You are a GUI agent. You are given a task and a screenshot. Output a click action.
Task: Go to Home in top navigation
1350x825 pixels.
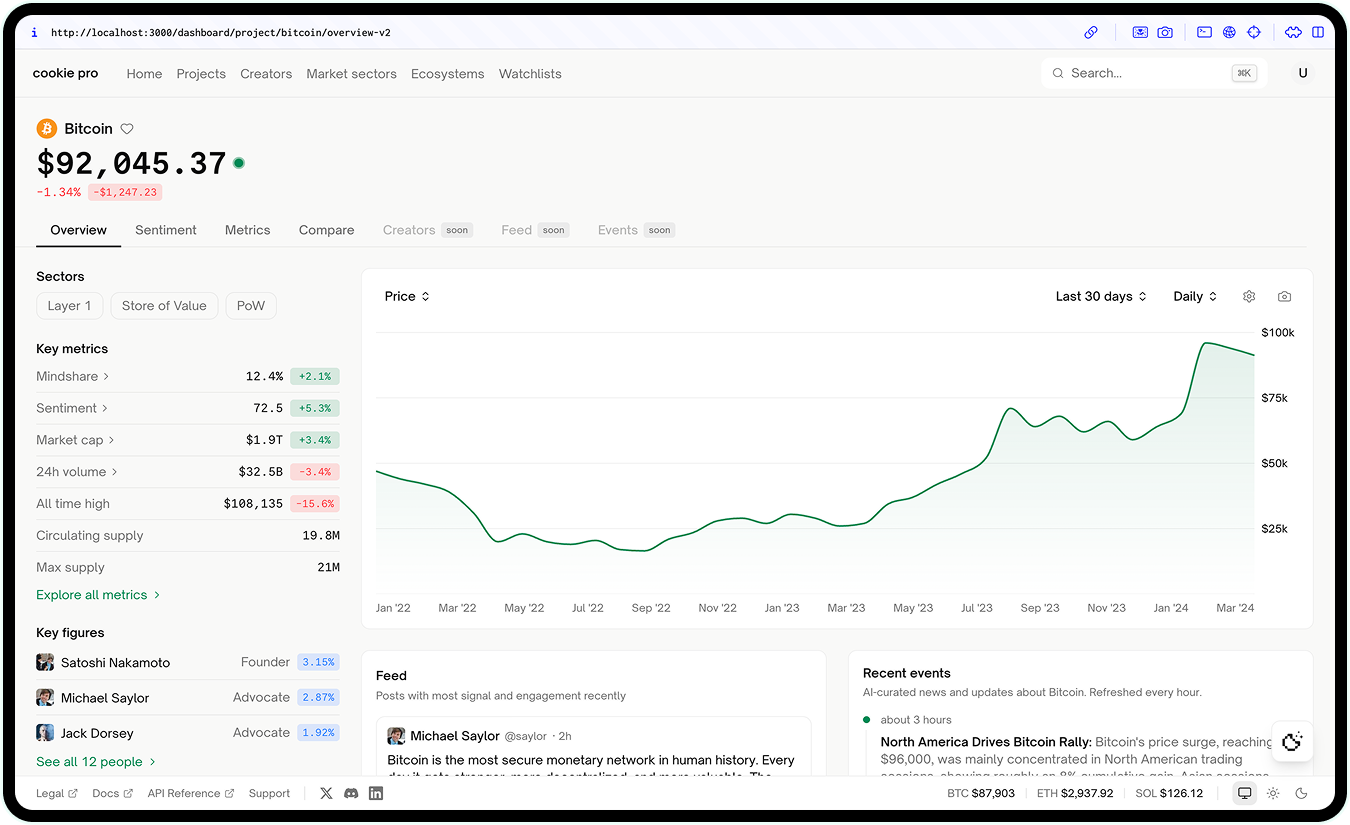tap(144, 74)
